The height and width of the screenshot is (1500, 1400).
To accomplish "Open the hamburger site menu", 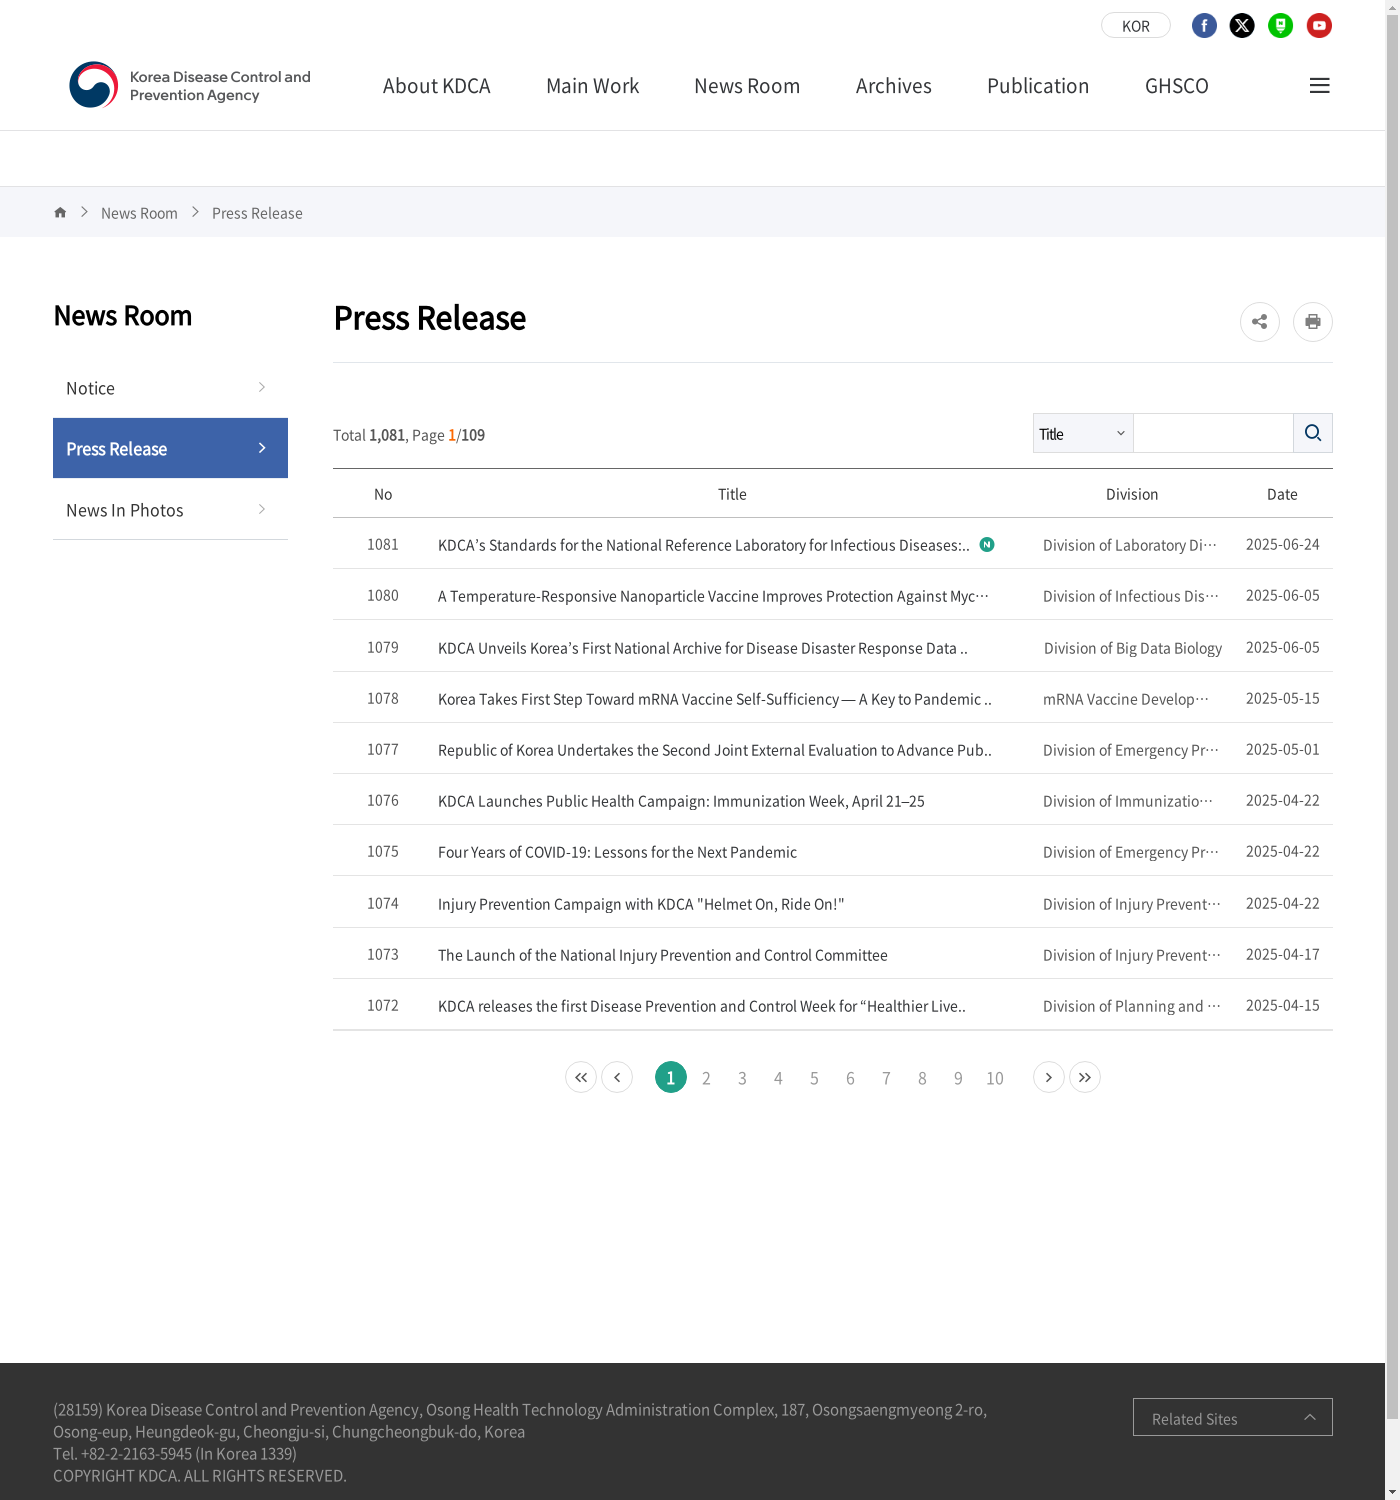I will click(x=1319, y=86).
